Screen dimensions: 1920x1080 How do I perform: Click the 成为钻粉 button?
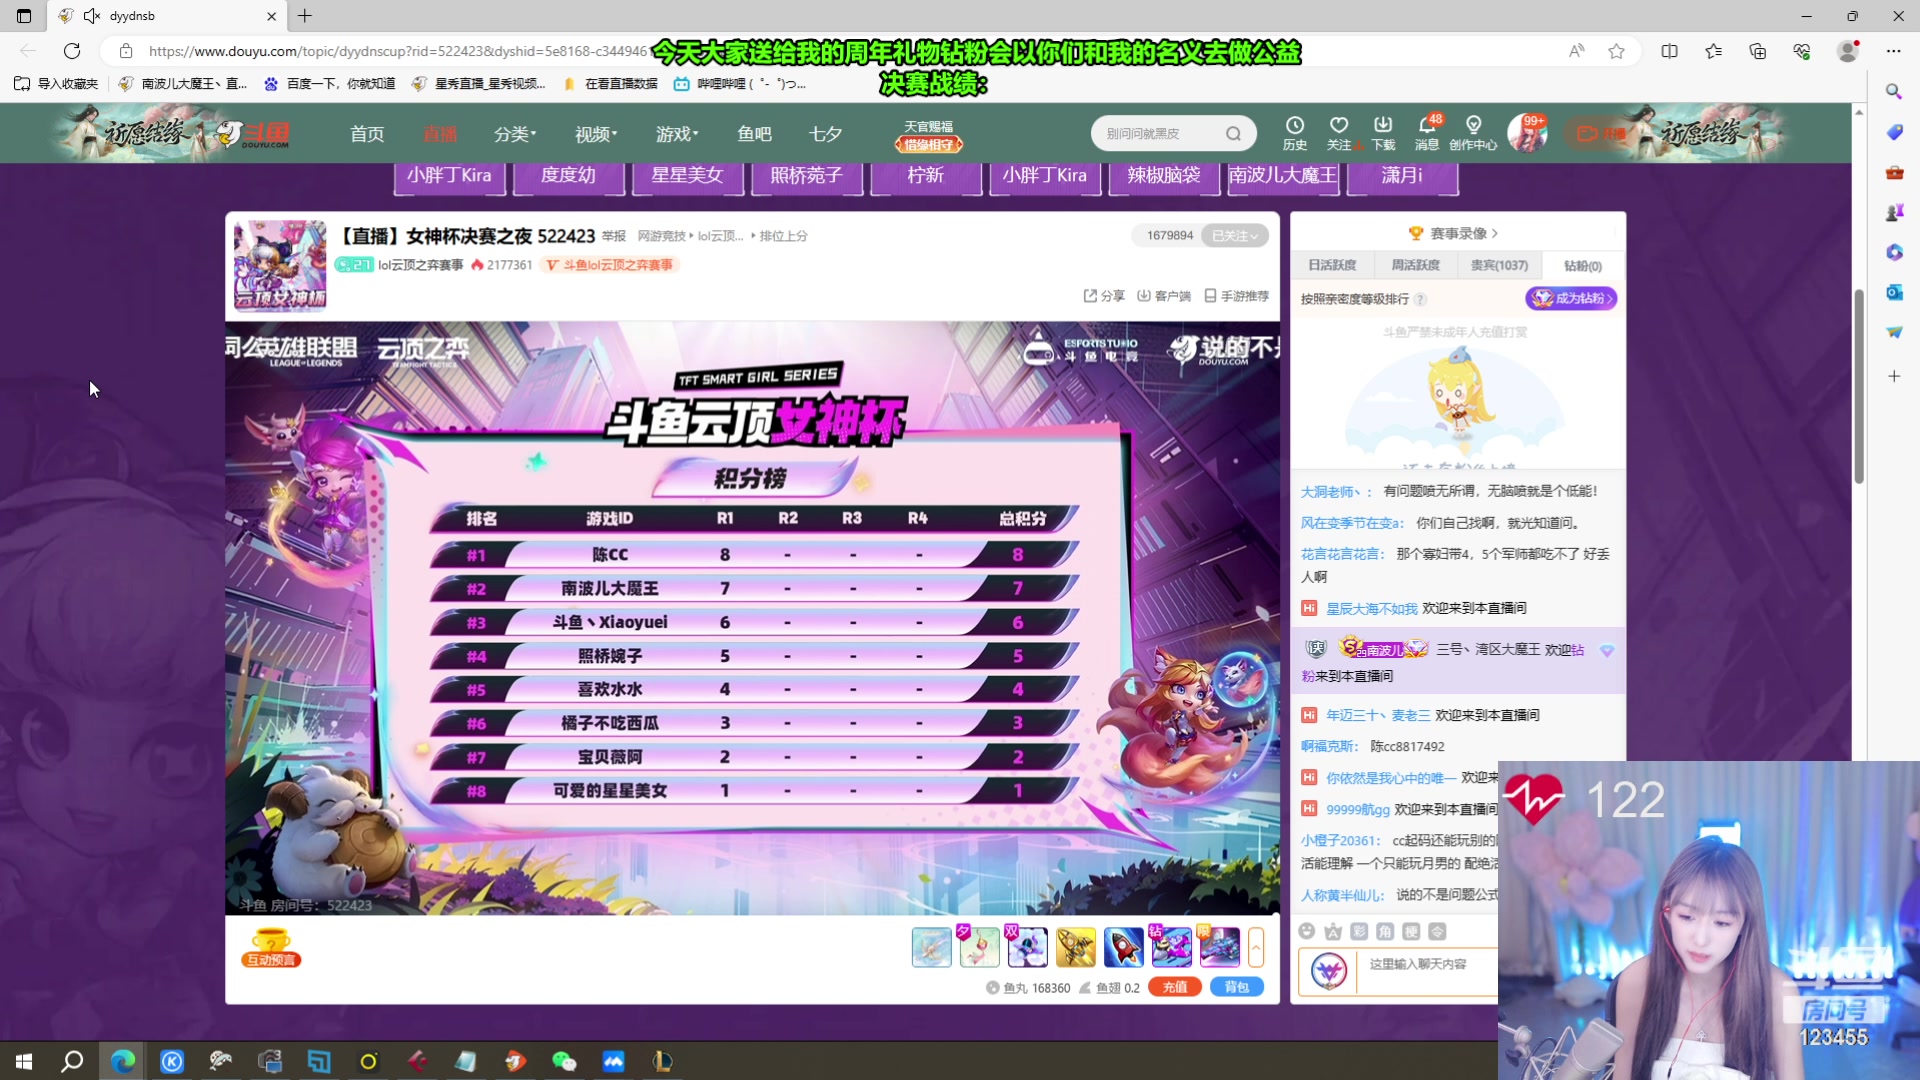(1571, 298)
